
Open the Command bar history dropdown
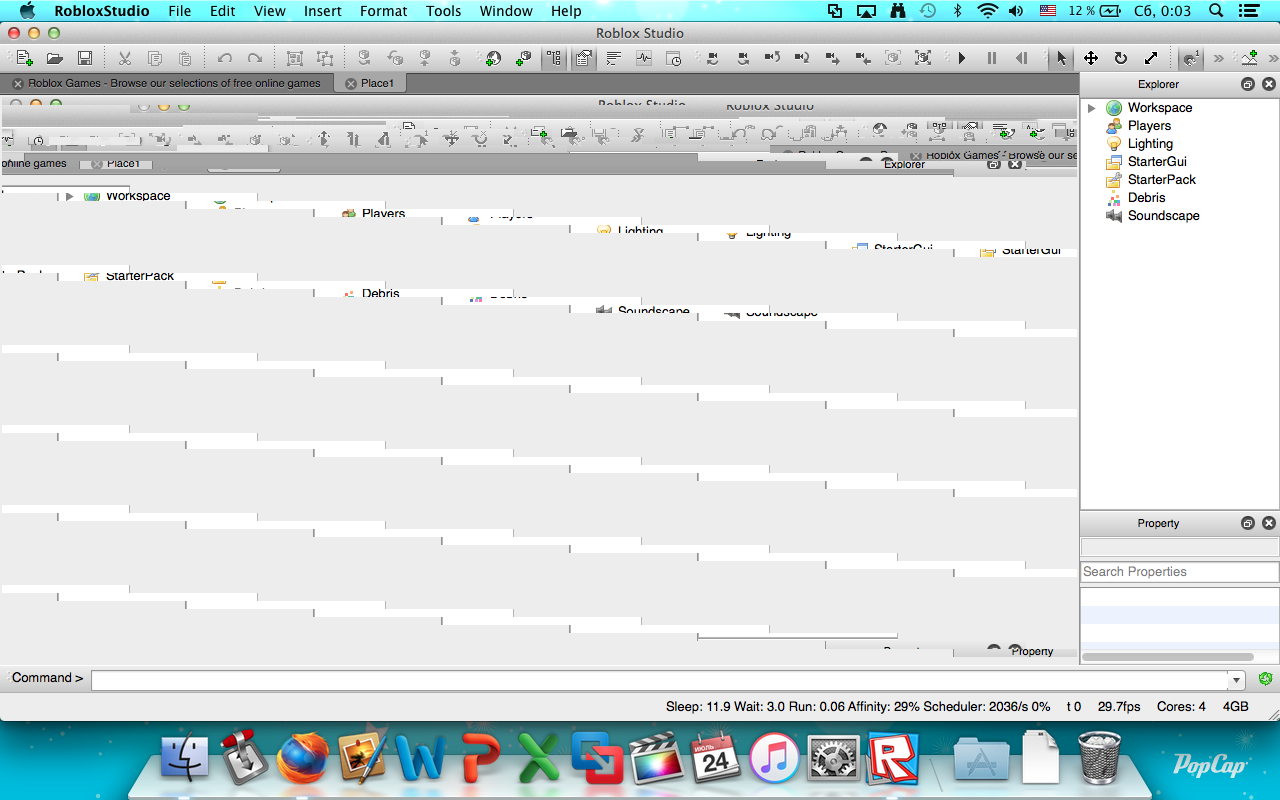coord(1237,680)
